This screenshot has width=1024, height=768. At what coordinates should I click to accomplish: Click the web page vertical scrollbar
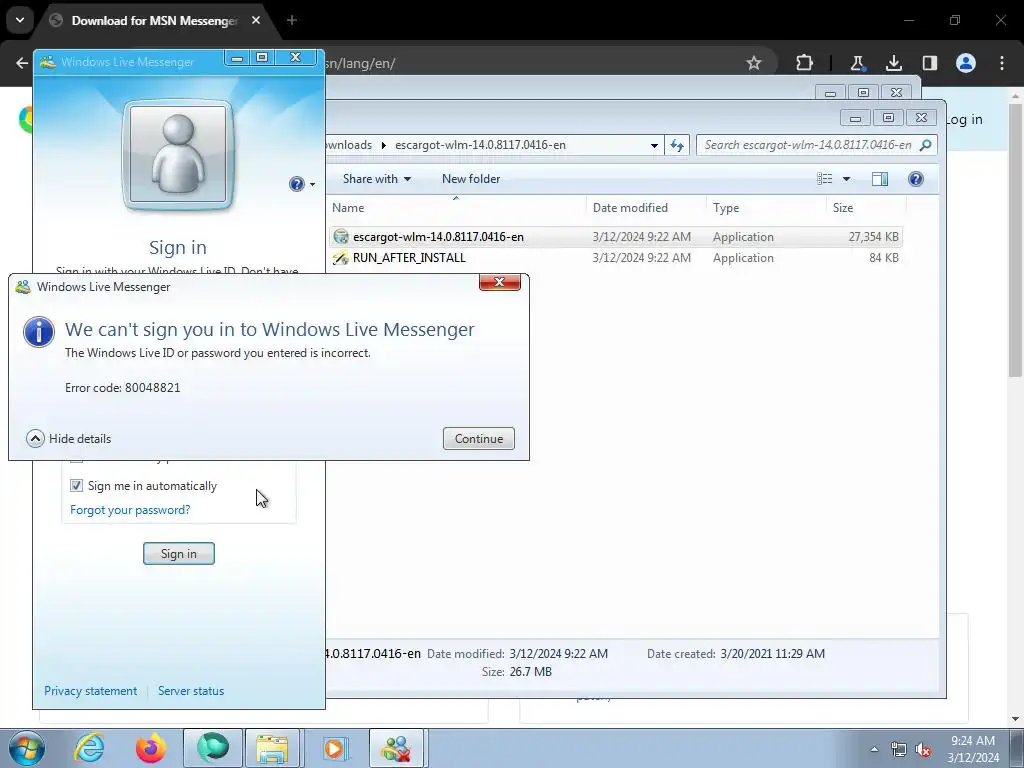coord(1016,238)
